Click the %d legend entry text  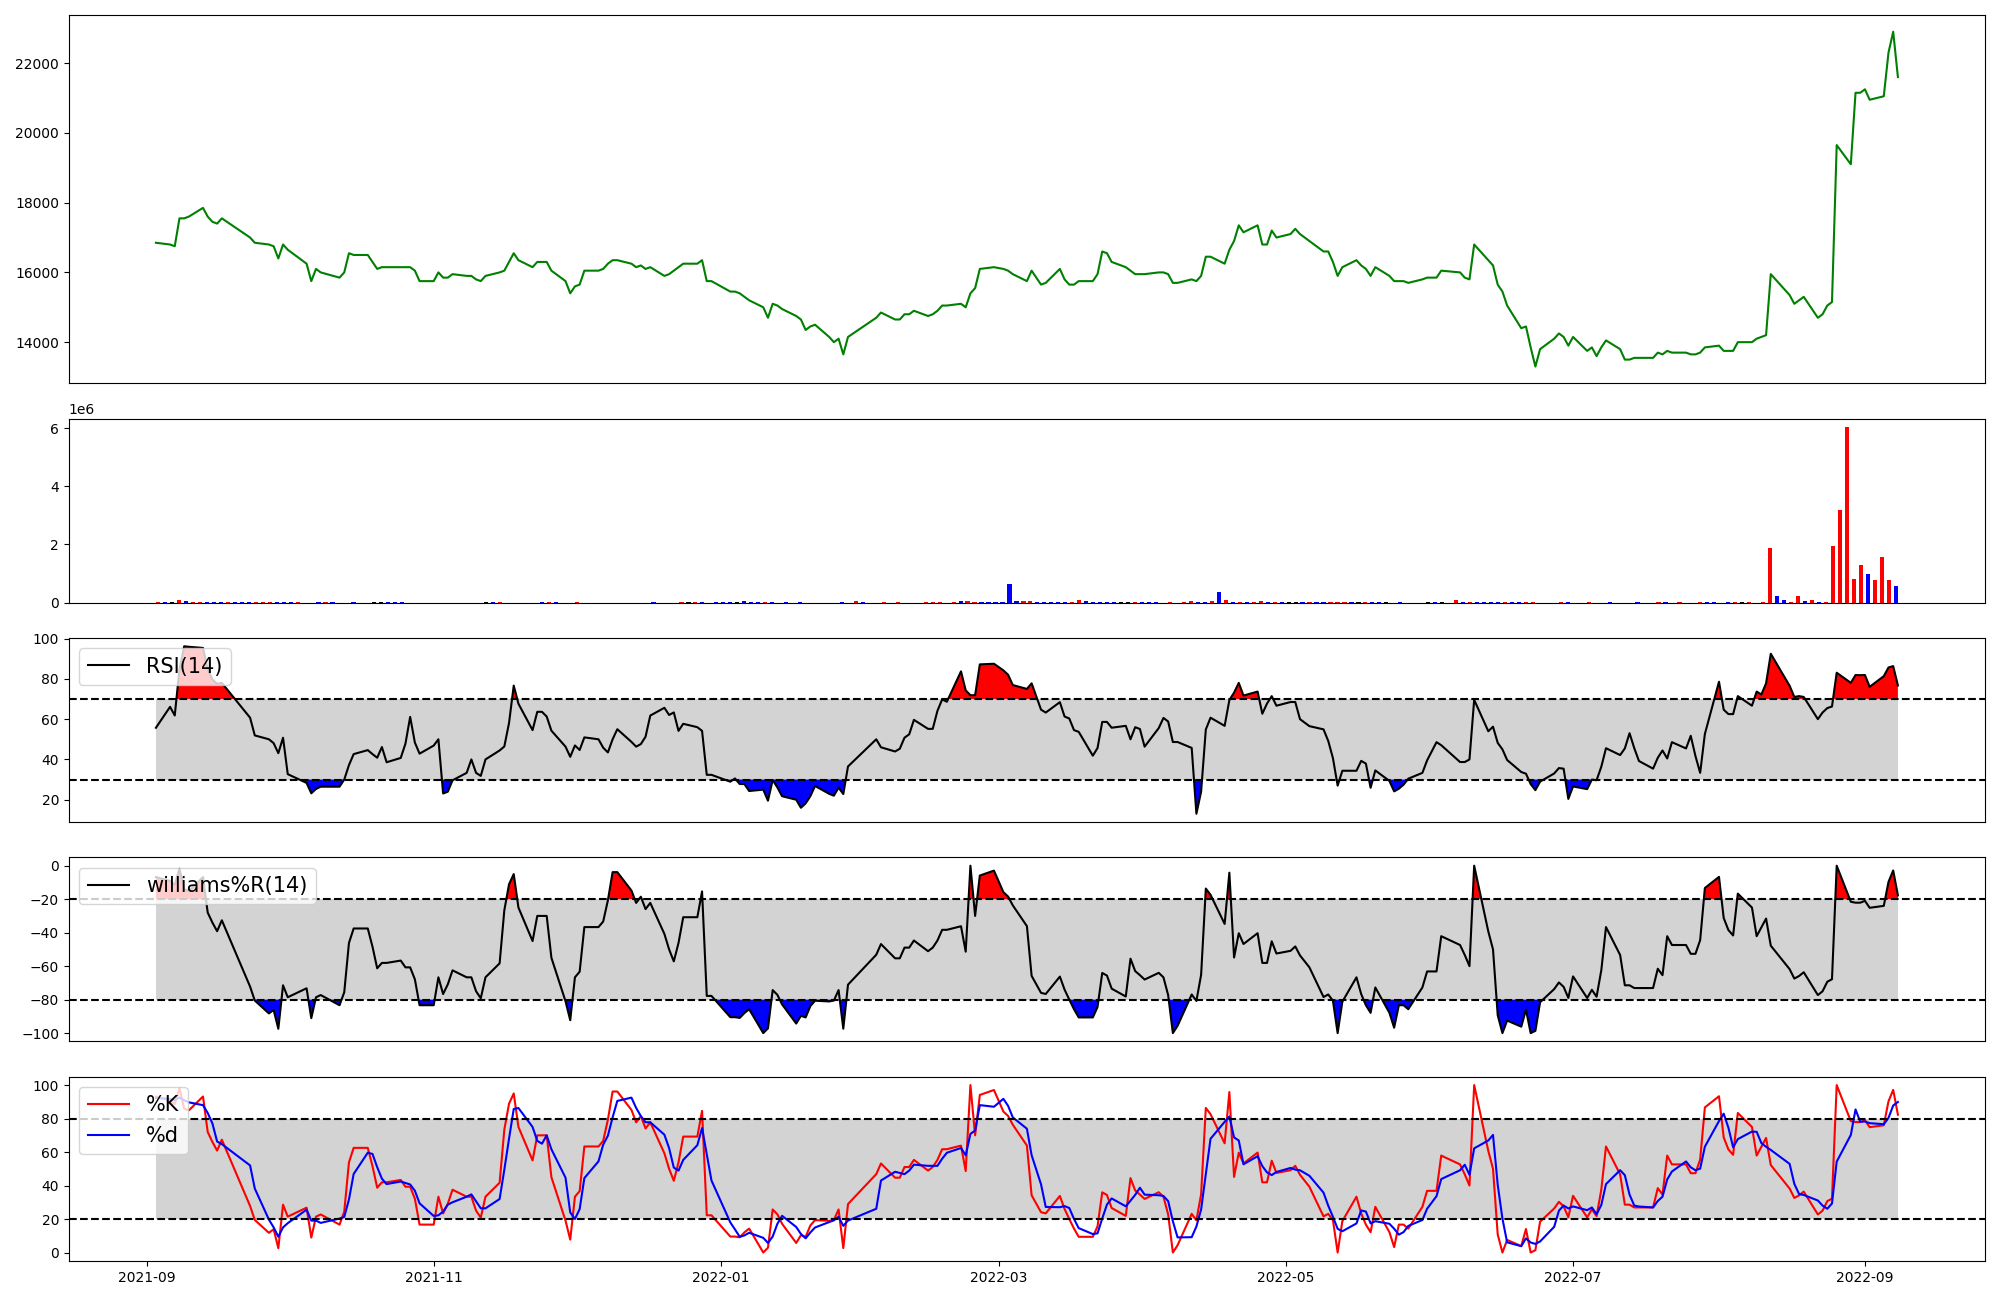pos(162,1135)
